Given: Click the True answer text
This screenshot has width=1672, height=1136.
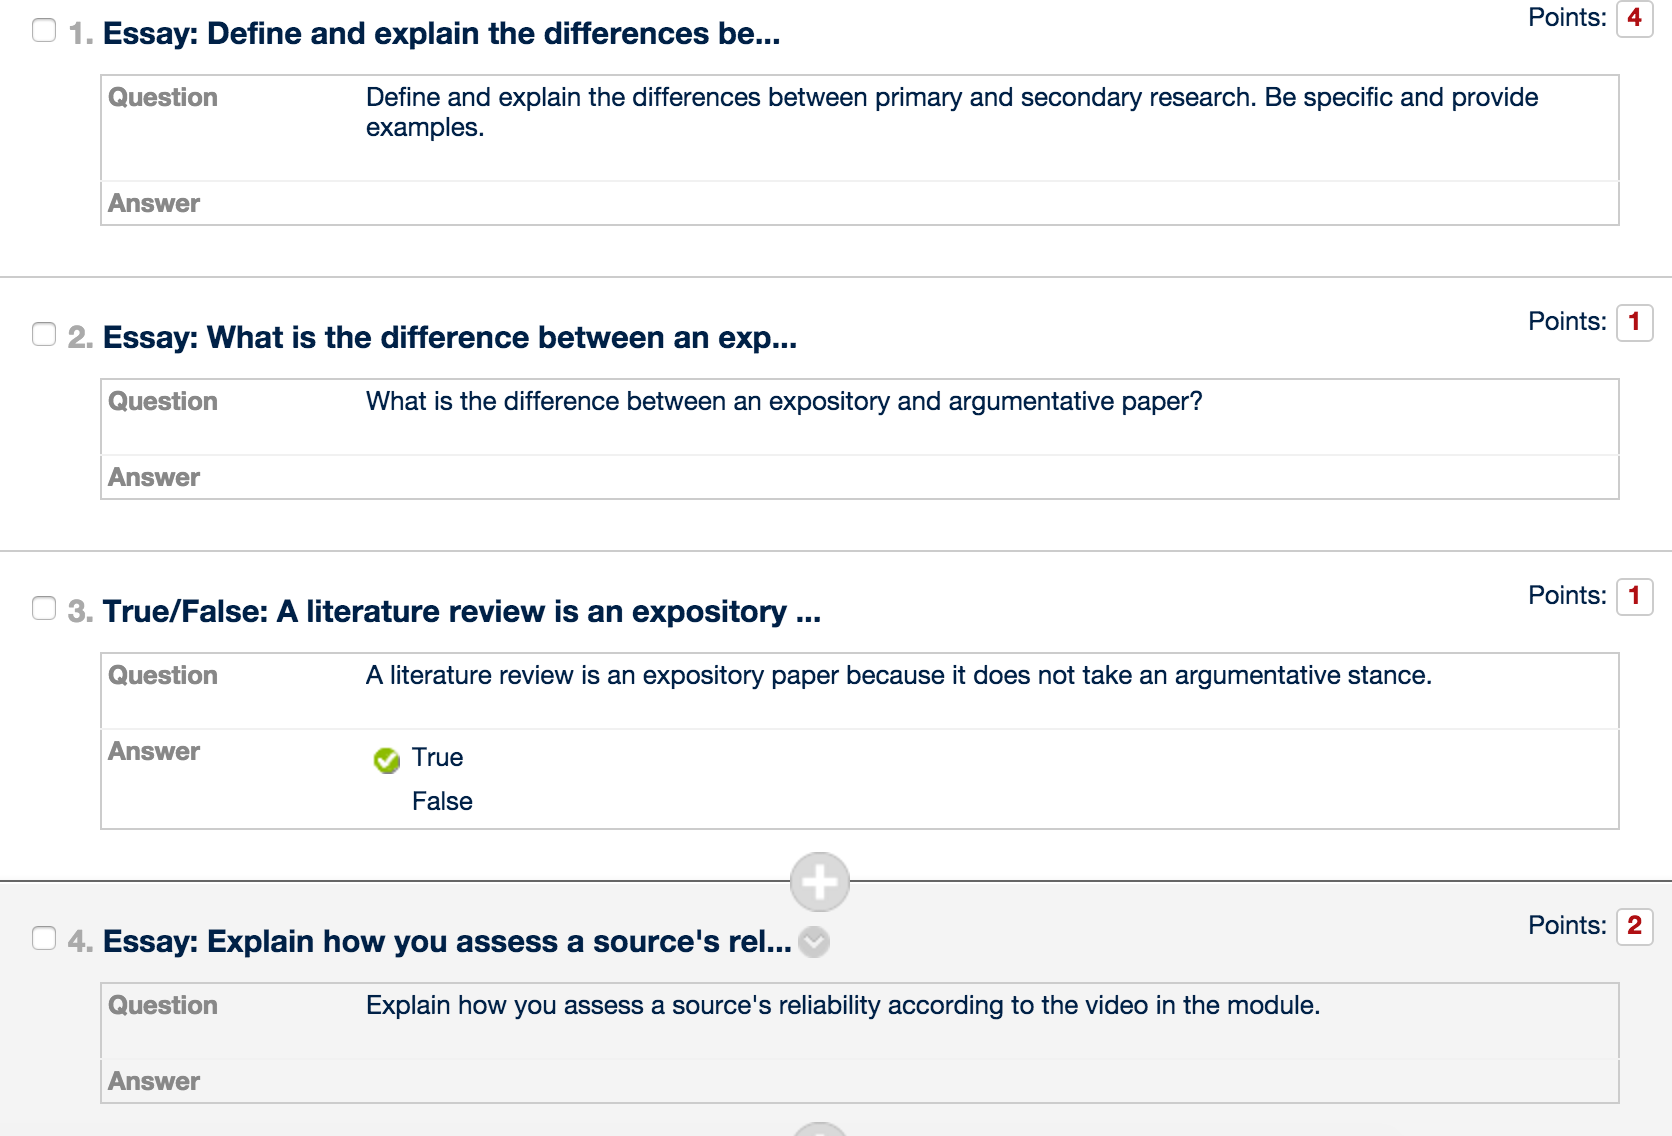Looking at the screenshot, I should 437,758.
